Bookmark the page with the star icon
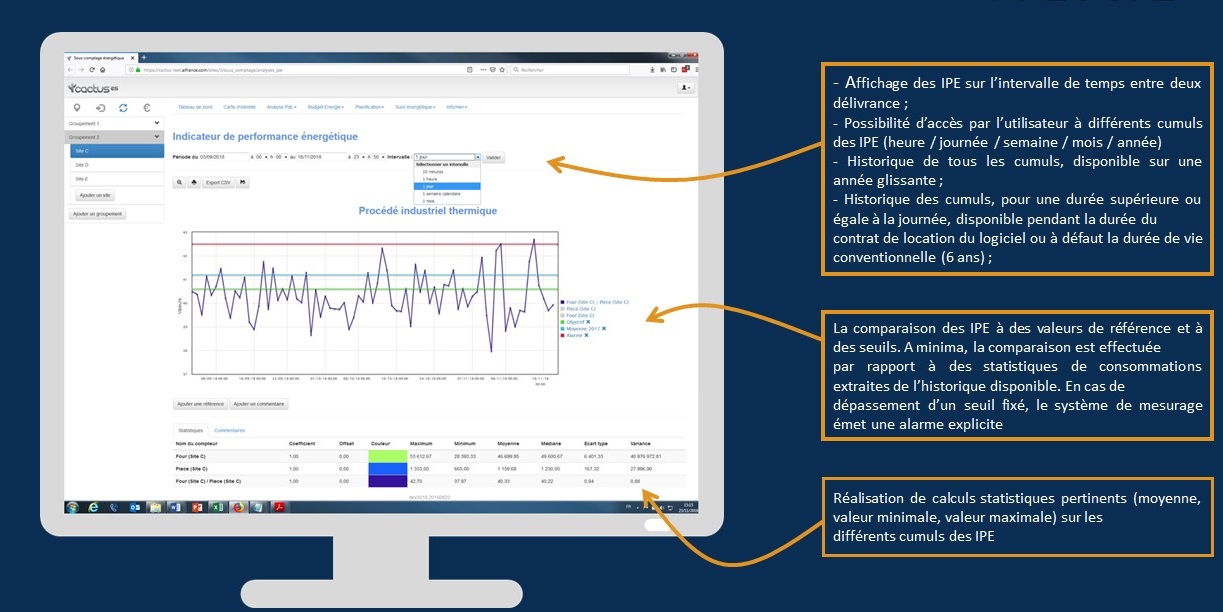The width and height of the screenshot is (1223, 612). coord(502,70)
